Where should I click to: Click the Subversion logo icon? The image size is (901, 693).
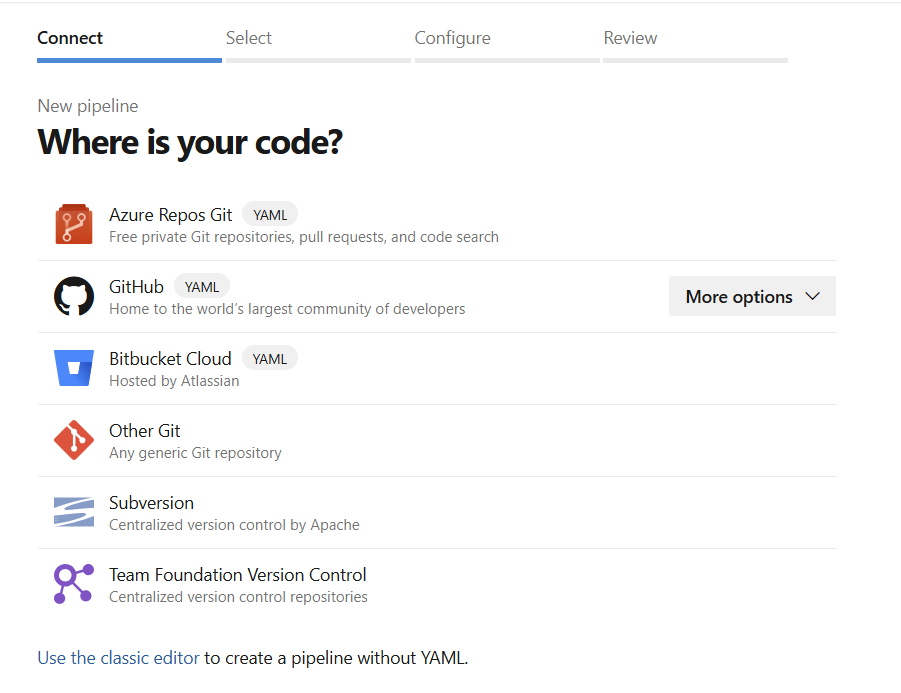[x=73, y=512]
